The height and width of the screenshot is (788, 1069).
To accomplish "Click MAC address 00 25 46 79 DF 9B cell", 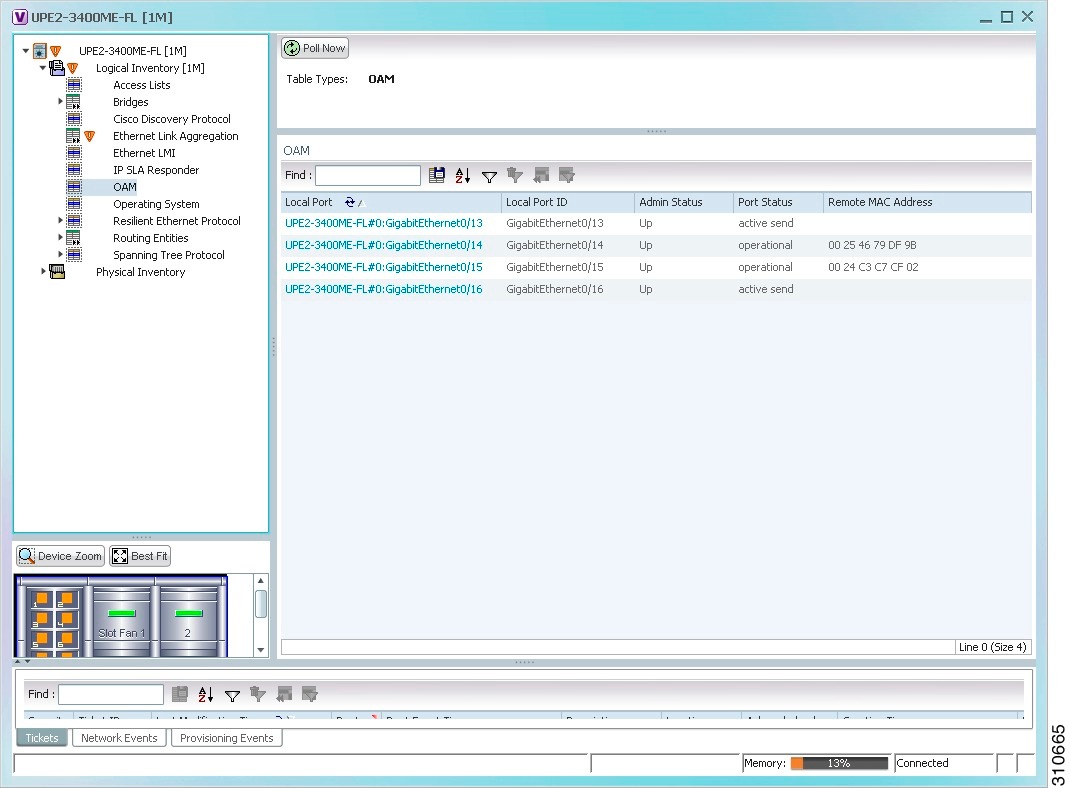I will coord(872,245).
